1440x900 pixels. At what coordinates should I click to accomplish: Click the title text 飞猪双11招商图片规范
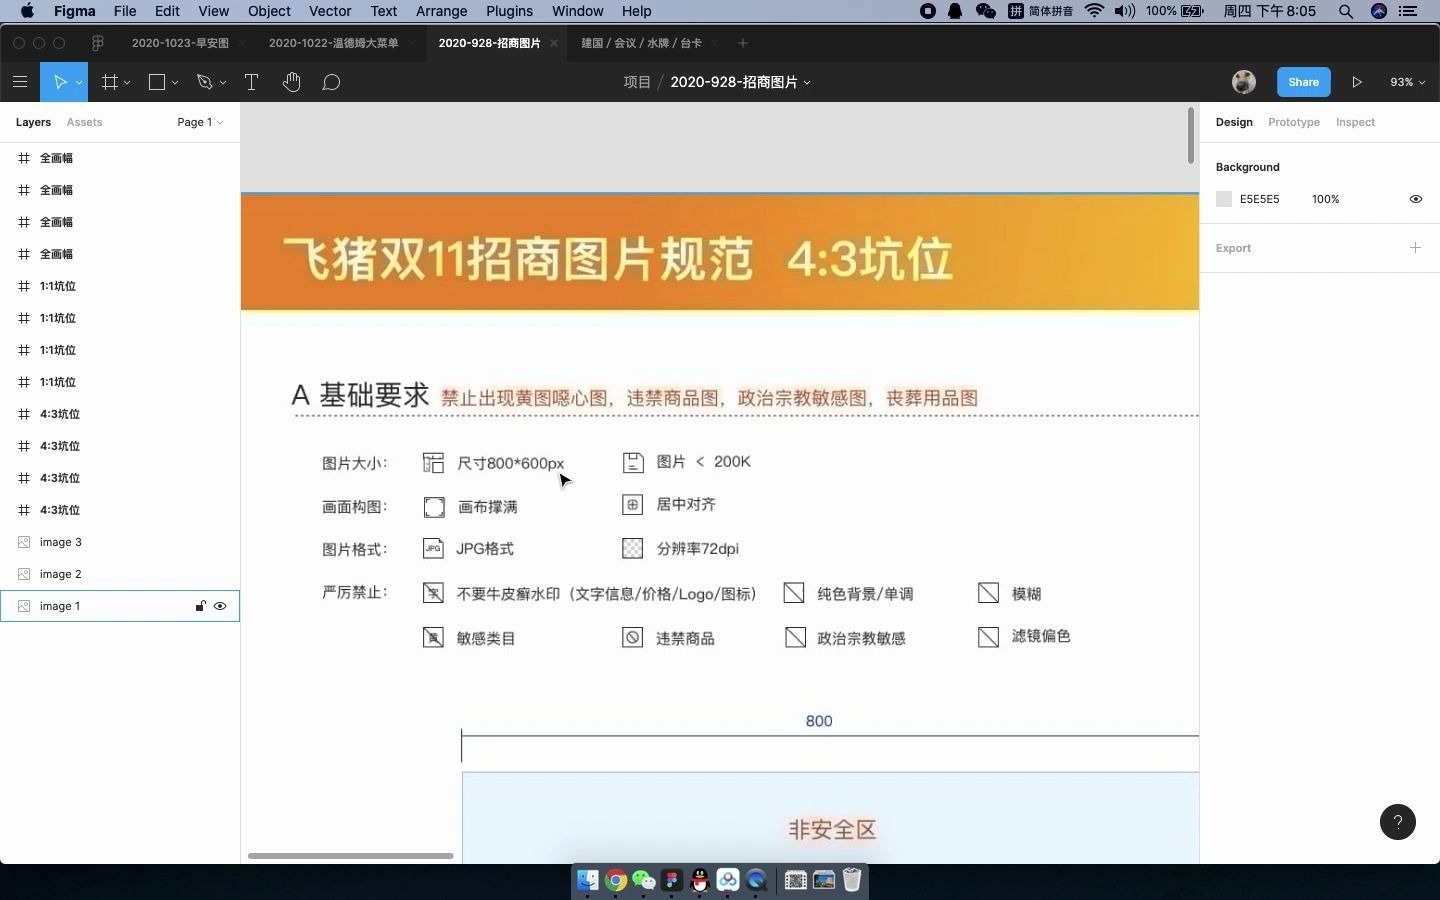pyautogui.click(x=518, y=258)
